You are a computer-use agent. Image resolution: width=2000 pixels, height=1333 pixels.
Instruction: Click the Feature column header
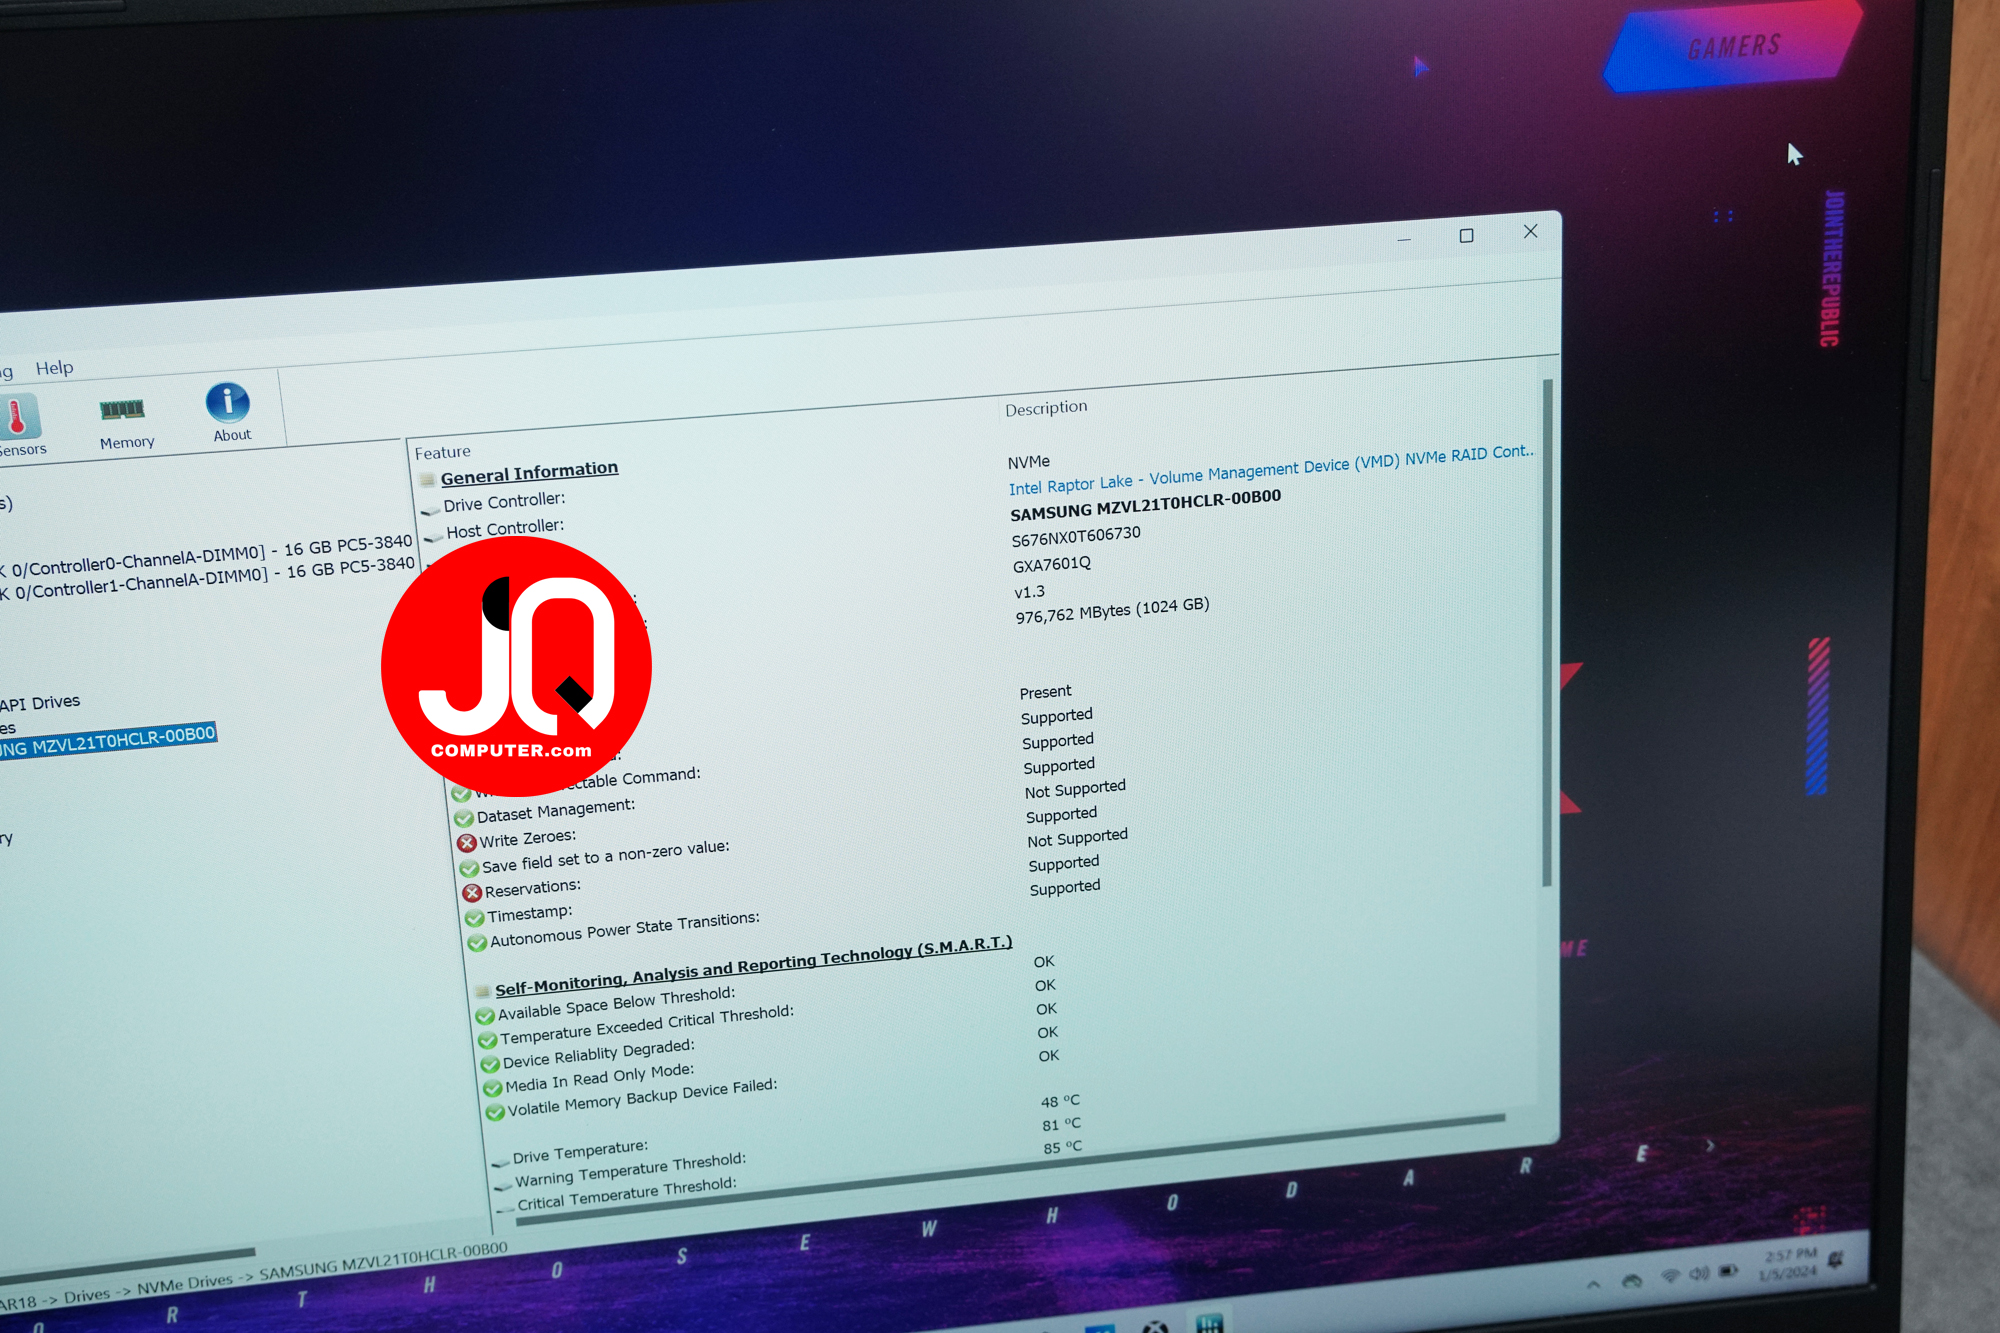tap(442, 452)
